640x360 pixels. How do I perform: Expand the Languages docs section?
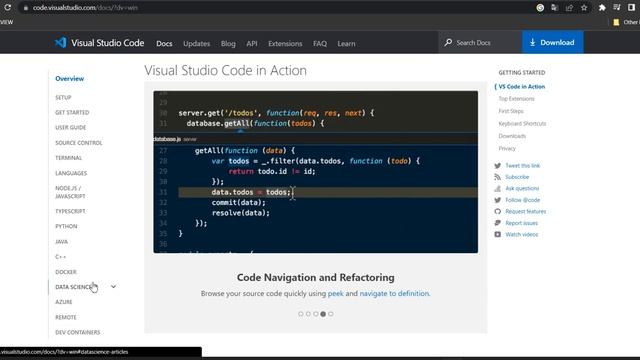click(x=71, y=173)
